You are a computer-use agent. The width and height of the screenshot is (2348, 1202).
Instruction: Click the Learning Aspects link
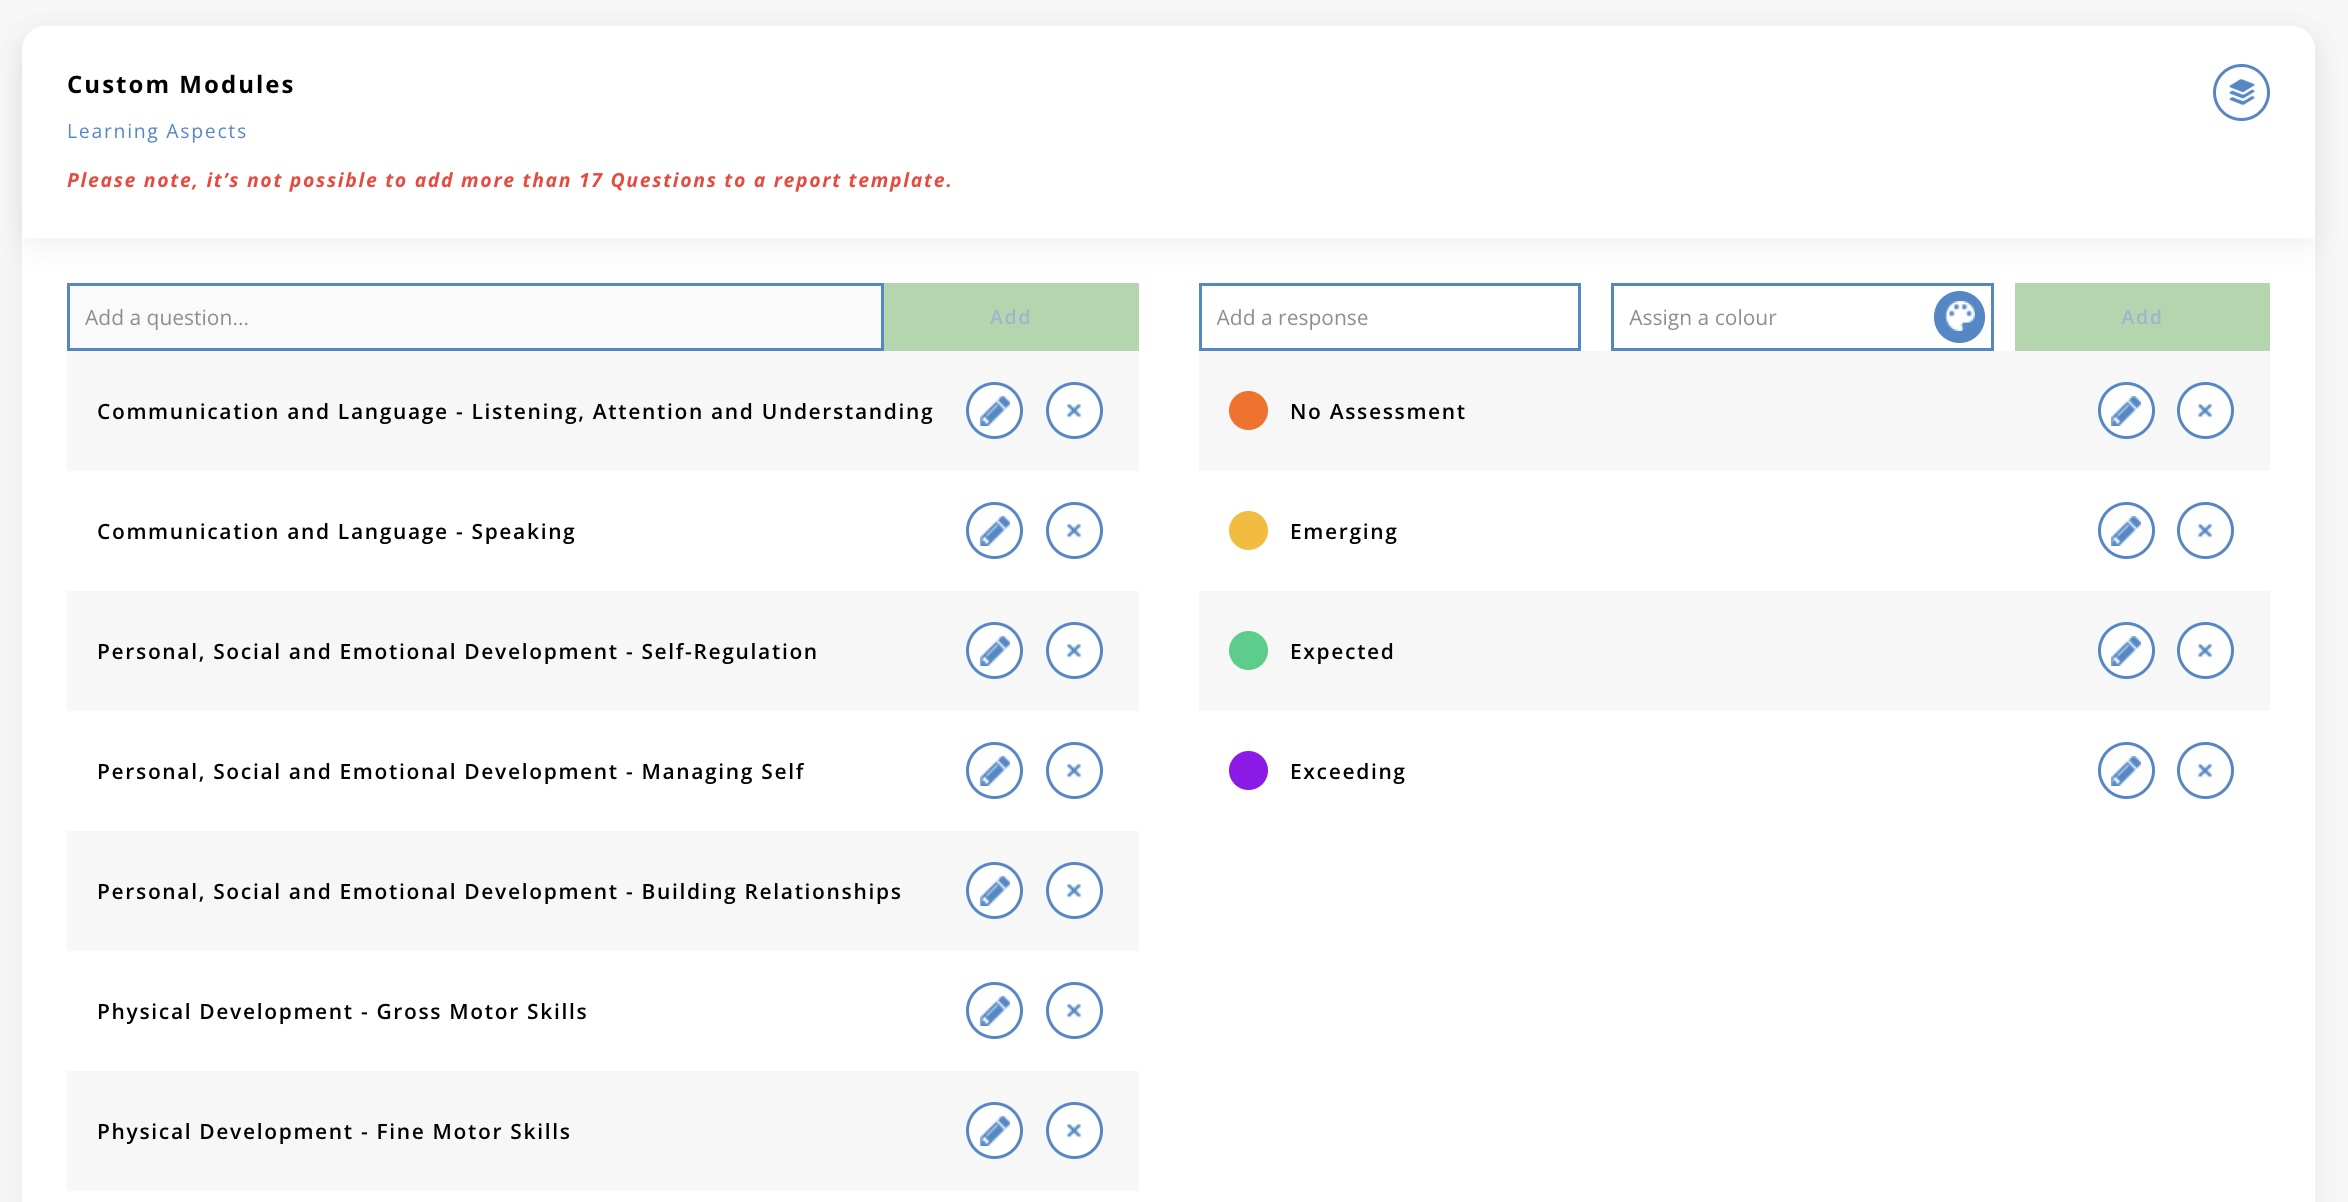157,131
